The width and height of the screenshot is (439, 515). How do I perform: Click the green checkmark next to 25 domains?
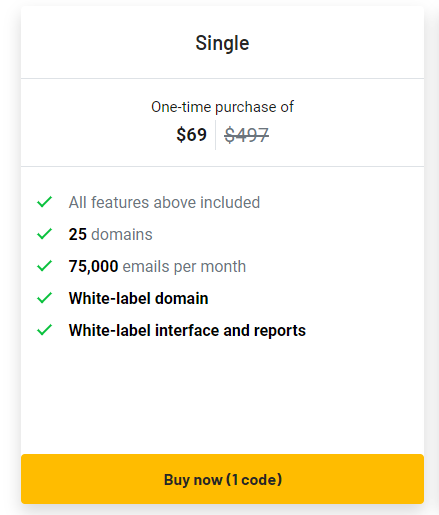click(x=44, y=234)
